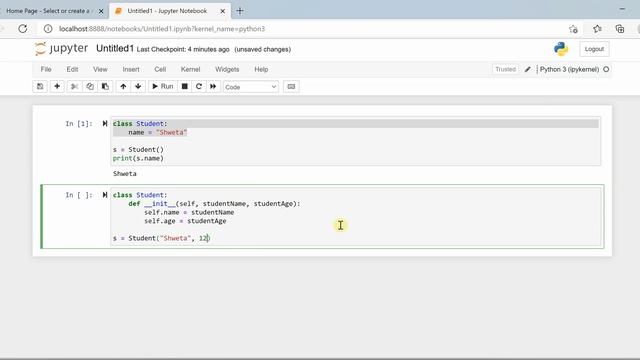
Task: Open the Kernel menu
Action: click(190, 69)
